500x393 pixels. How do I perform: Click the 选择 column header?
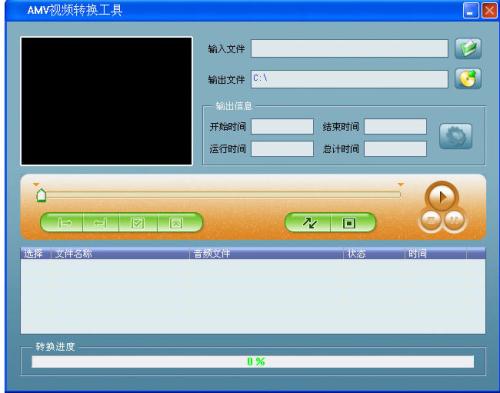pyautogui.click(x=35, y=254)
